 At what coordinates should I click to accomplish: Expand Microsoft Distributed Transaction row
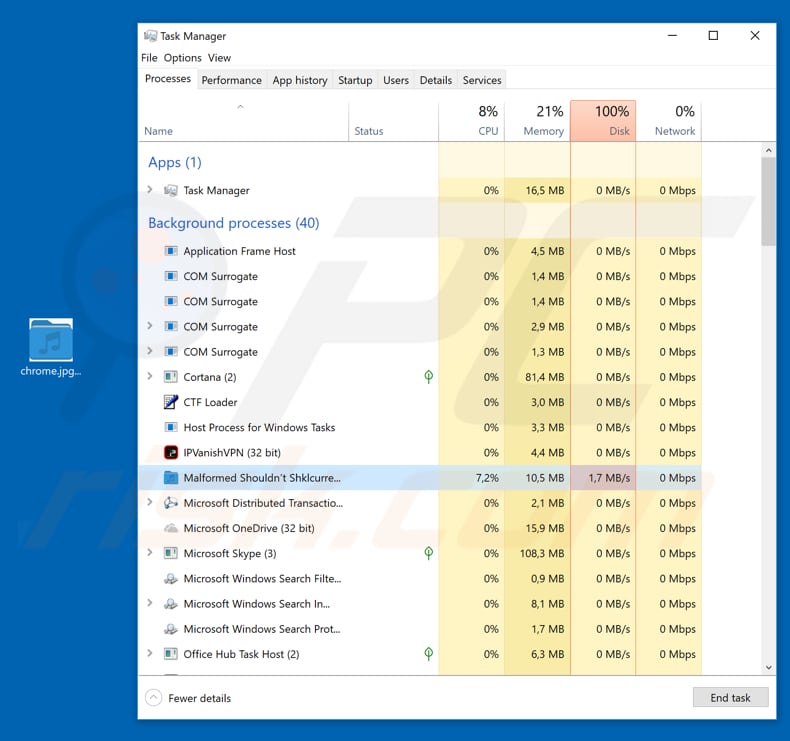(150, 502)
